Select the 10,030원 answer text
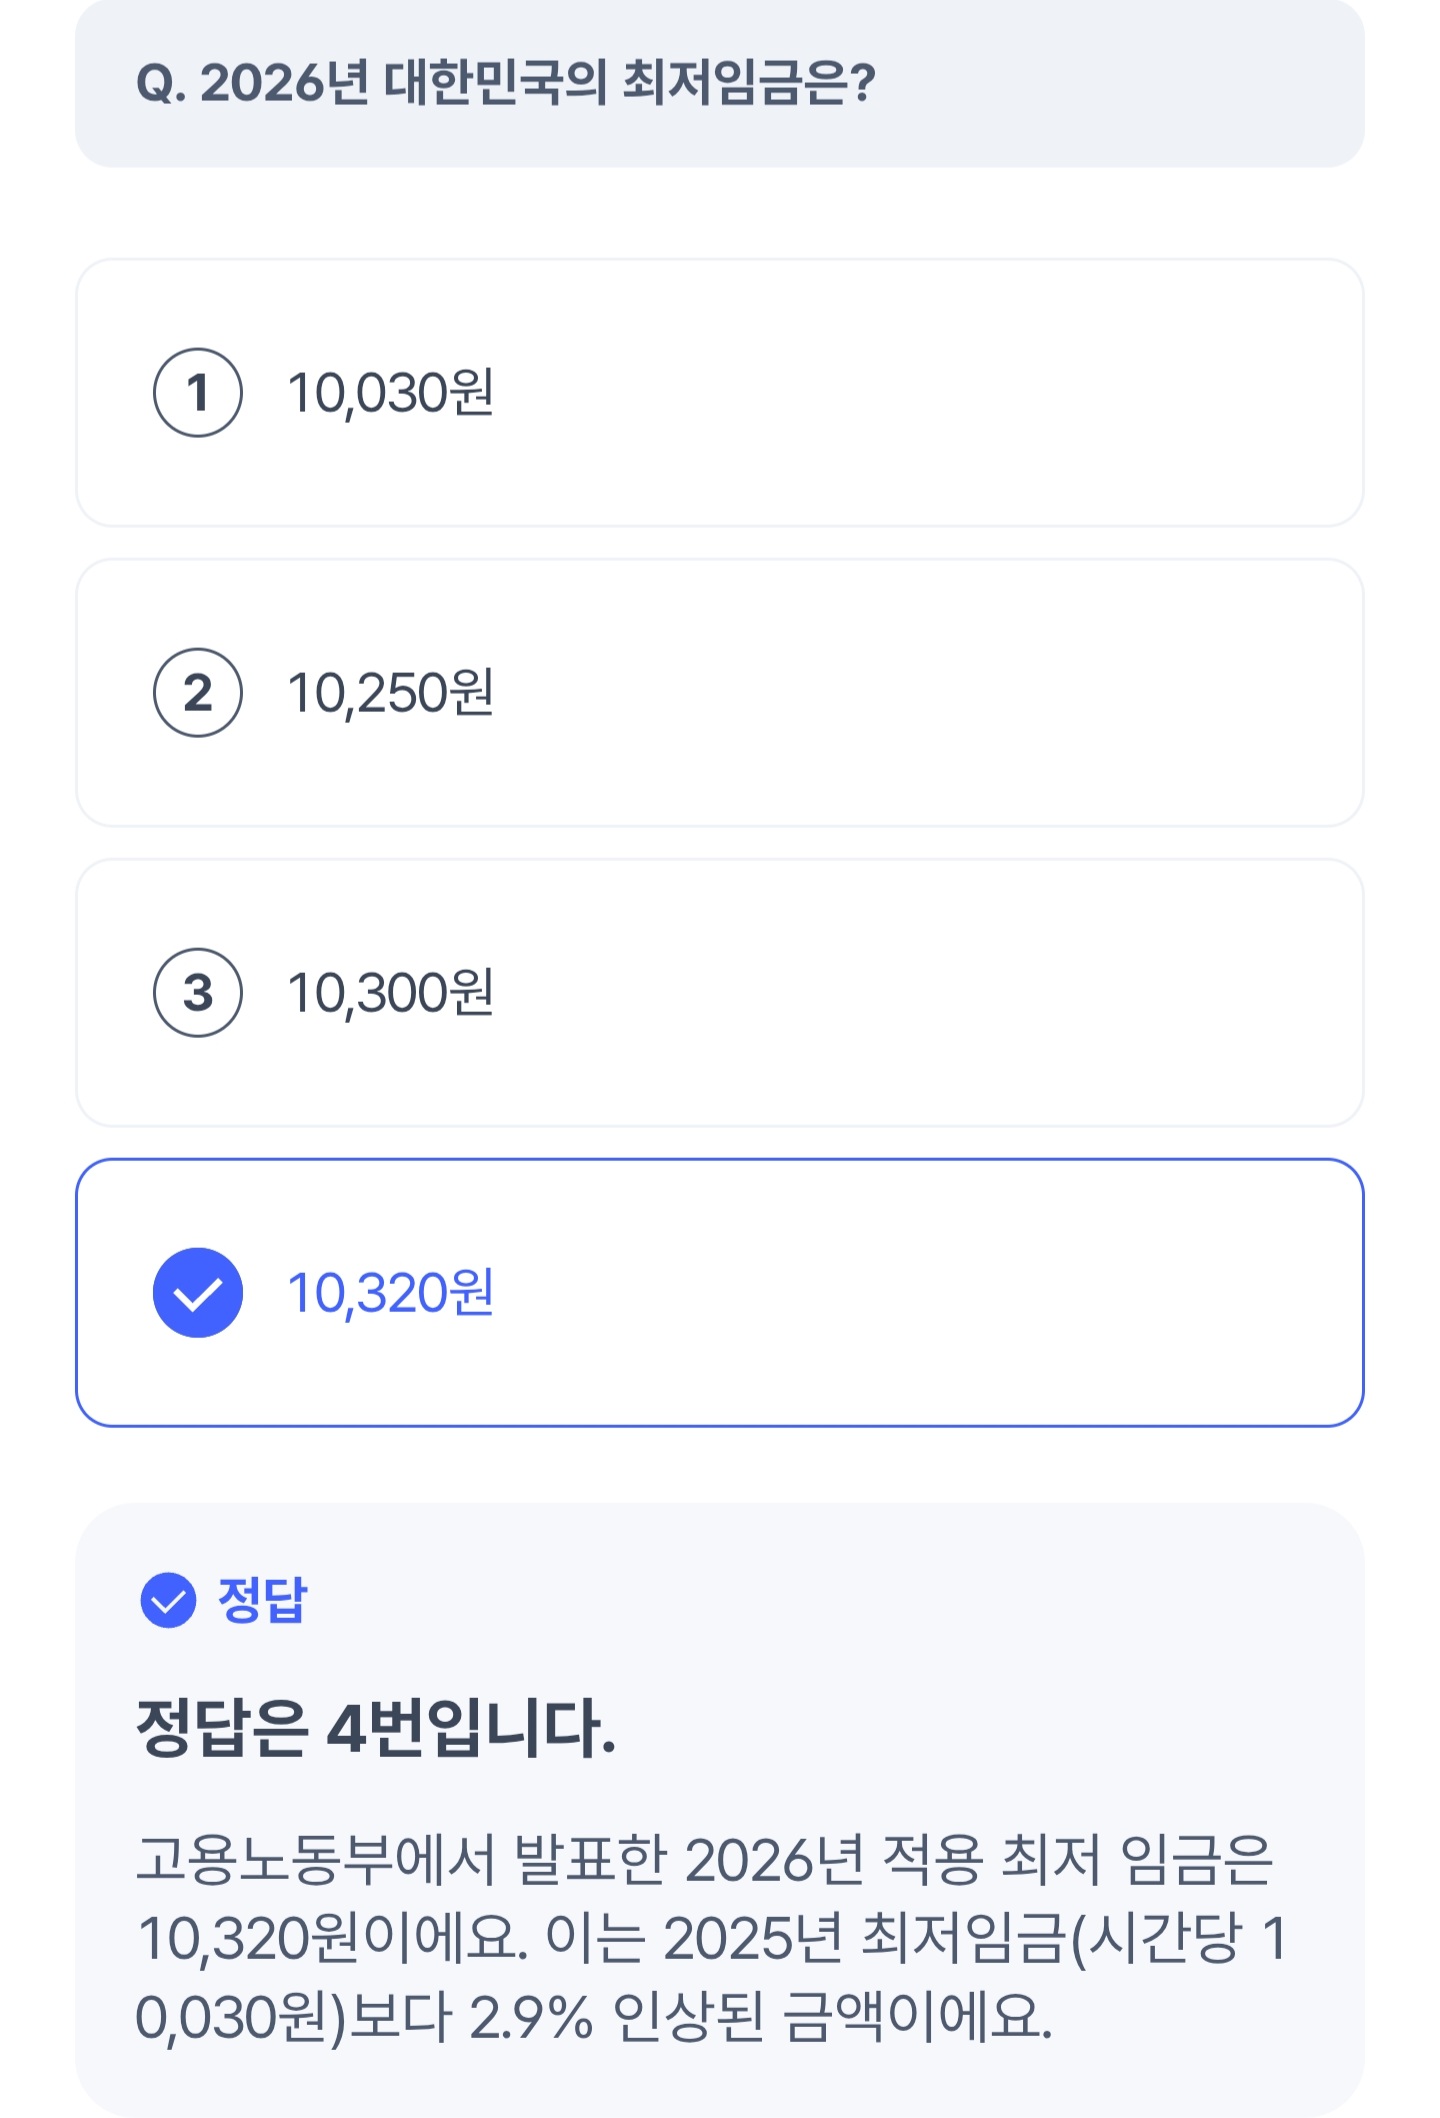Viewport: 1440px width, 2118px height. pos(390,392)
